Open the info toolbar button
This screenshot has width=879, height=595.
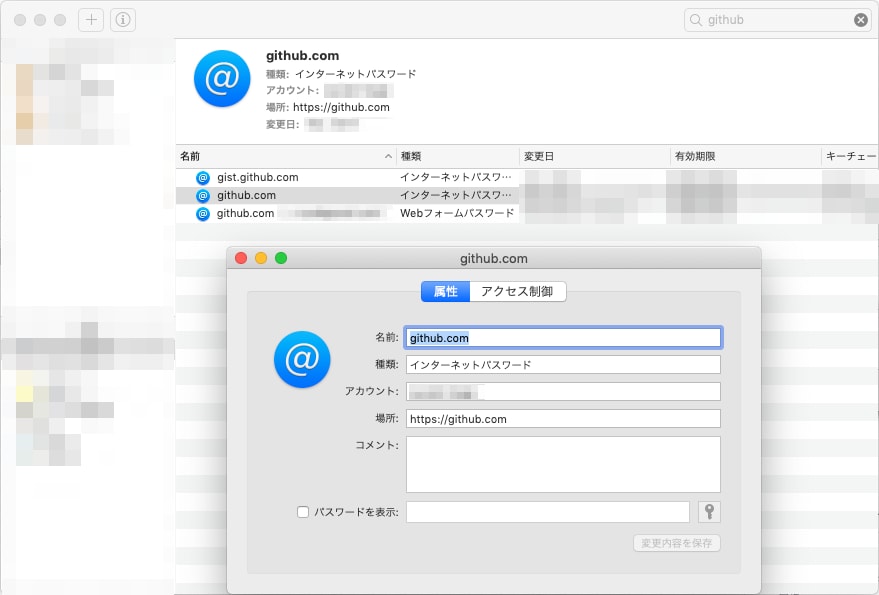pos(123,20)
